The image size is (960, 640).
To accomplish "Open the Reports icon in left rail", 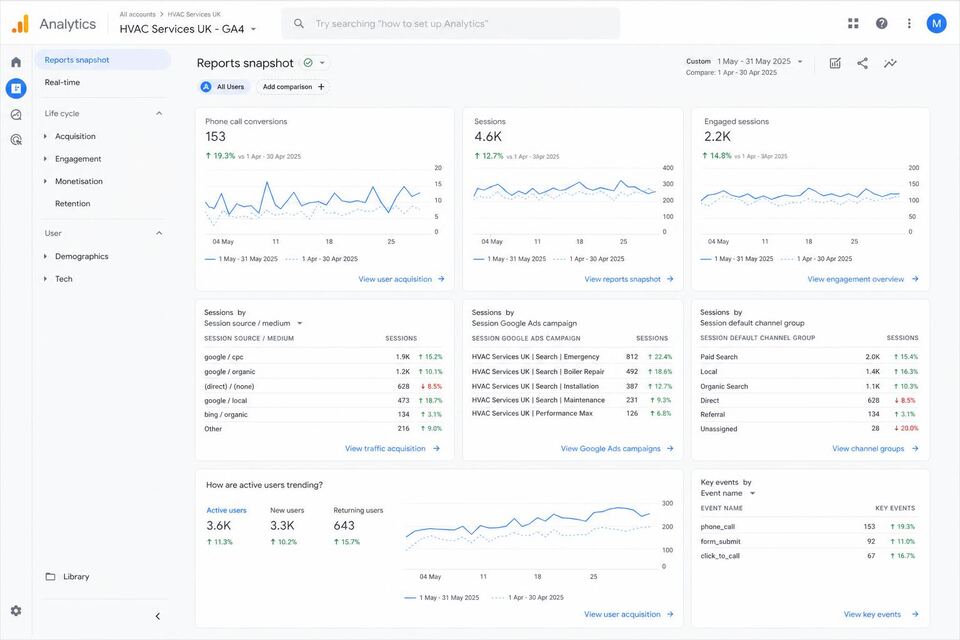I will tap(16, 89).
